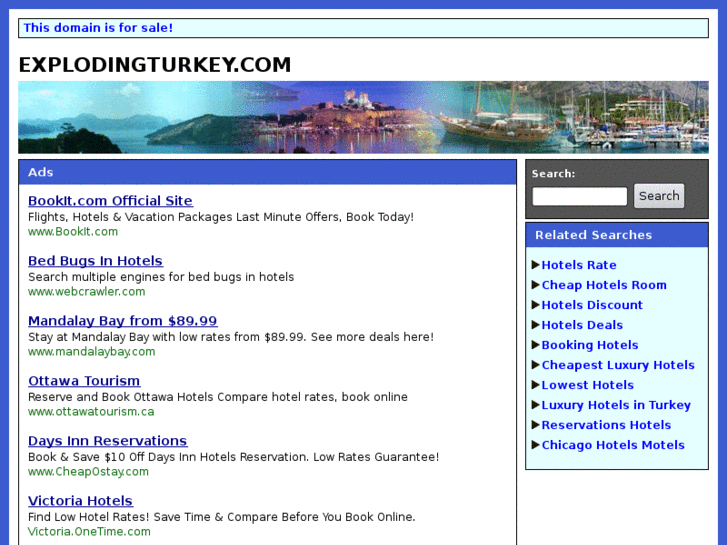Click the arrow icon beside Cheap Hotels Room
This screenshot has width=727, height=545.
pyautogui.click(x=536, y=285)
